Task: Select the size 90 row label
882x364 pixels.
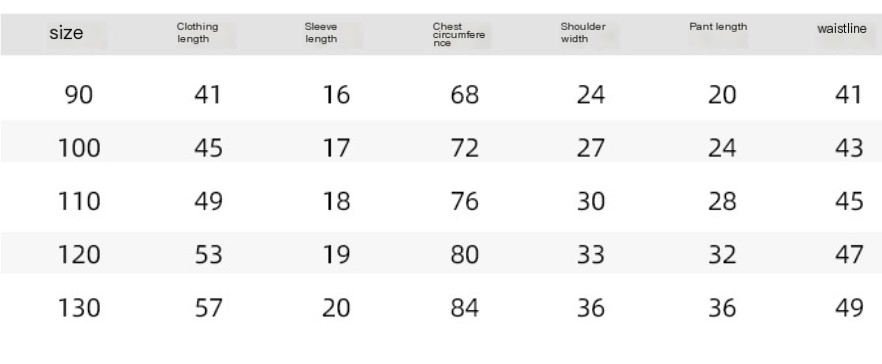Action: point(79,95)
